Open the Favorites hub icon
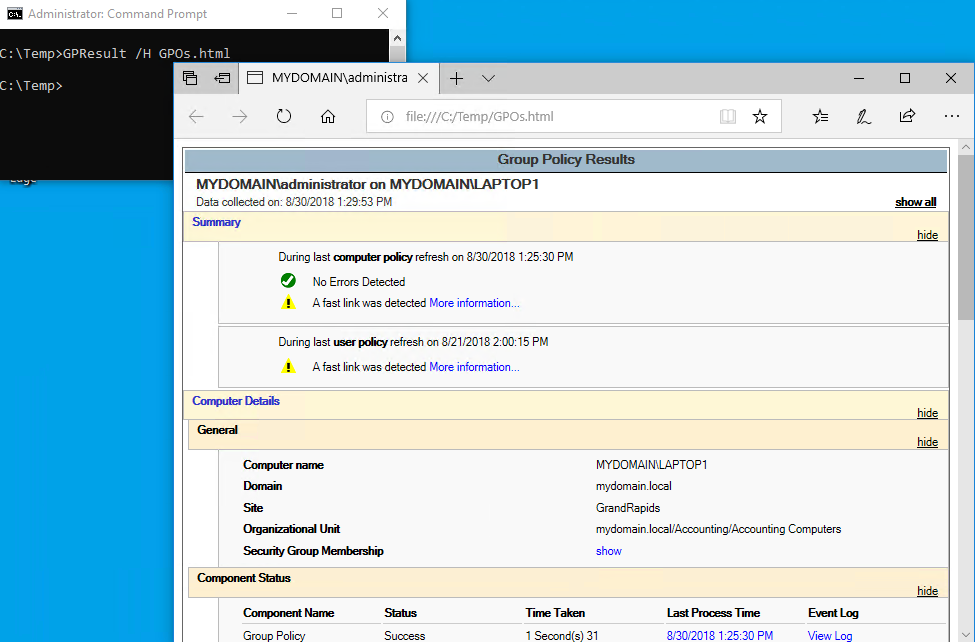The height and width of the screenshot is (642, 975). click(820, 117)
